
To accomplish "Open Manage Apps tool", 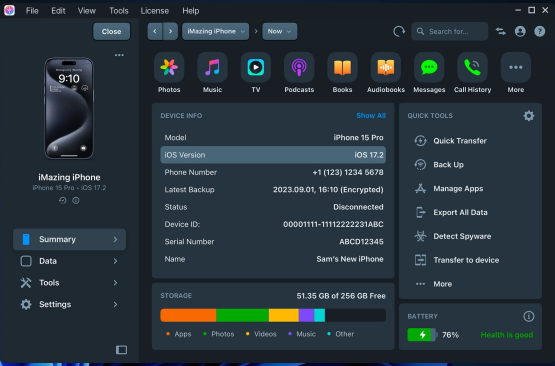I will click(x=448, y=189).
